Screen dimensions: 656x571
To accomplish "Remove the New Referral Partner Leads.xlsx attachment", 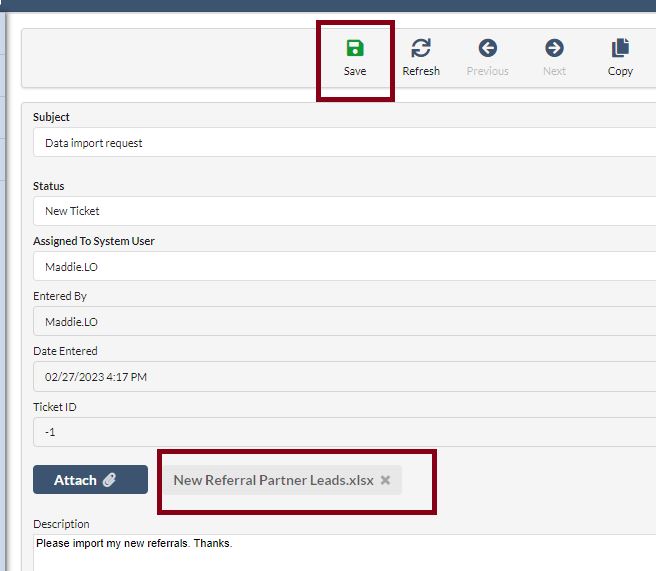I will [x=385, y=480].
